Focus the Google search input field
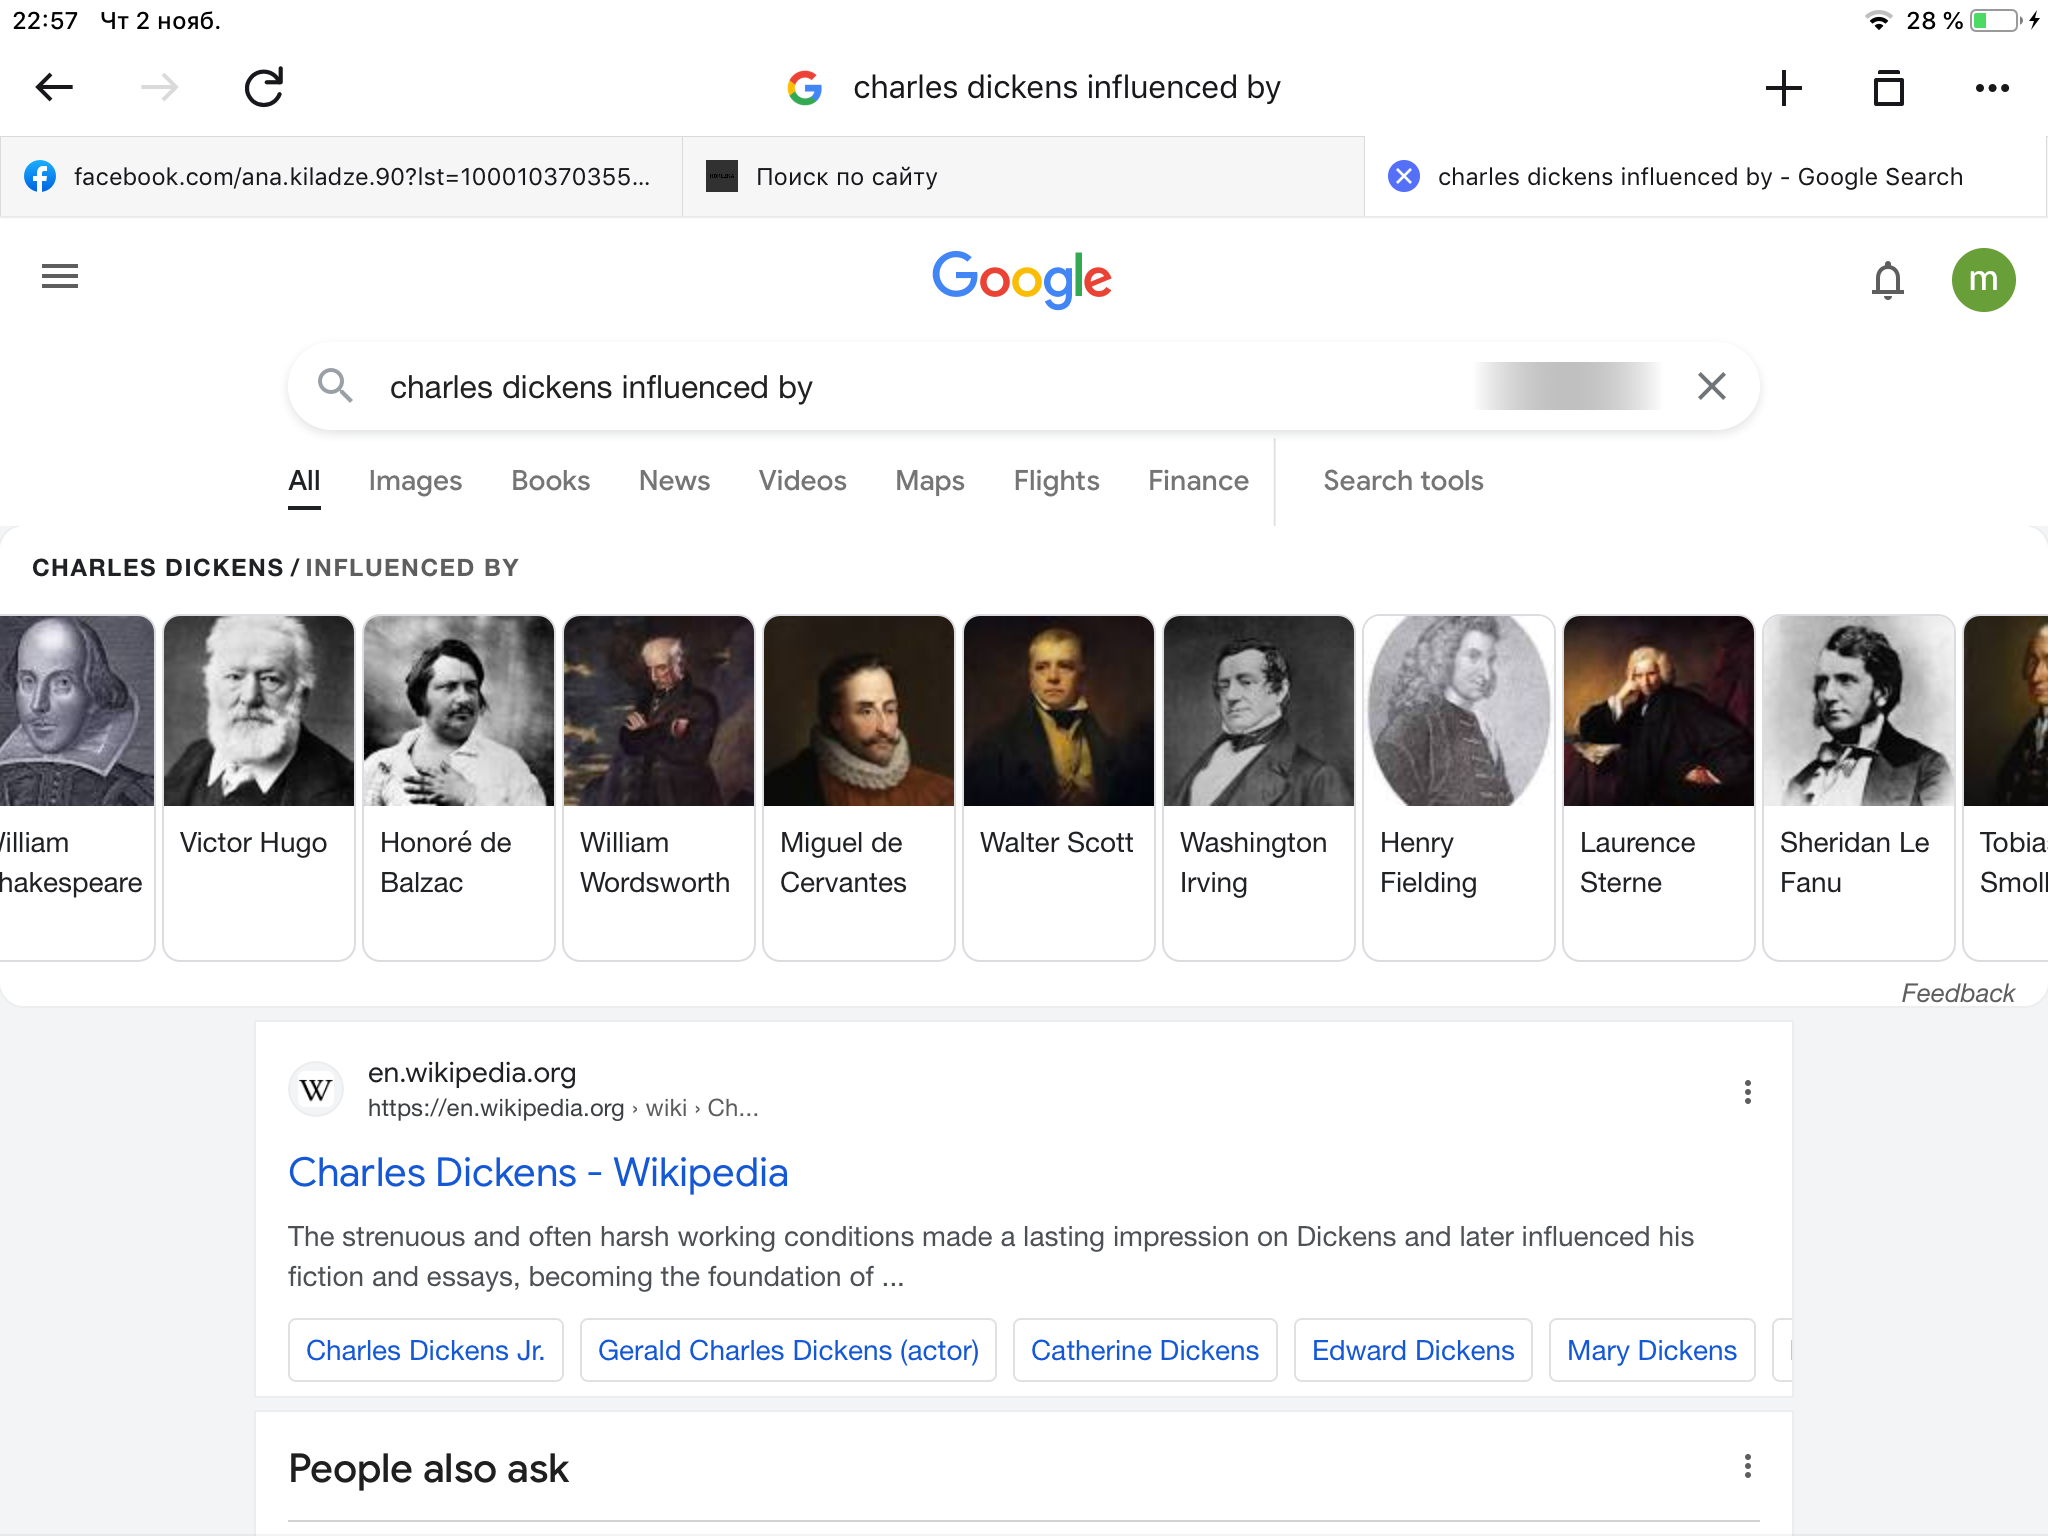 (900, 387)
